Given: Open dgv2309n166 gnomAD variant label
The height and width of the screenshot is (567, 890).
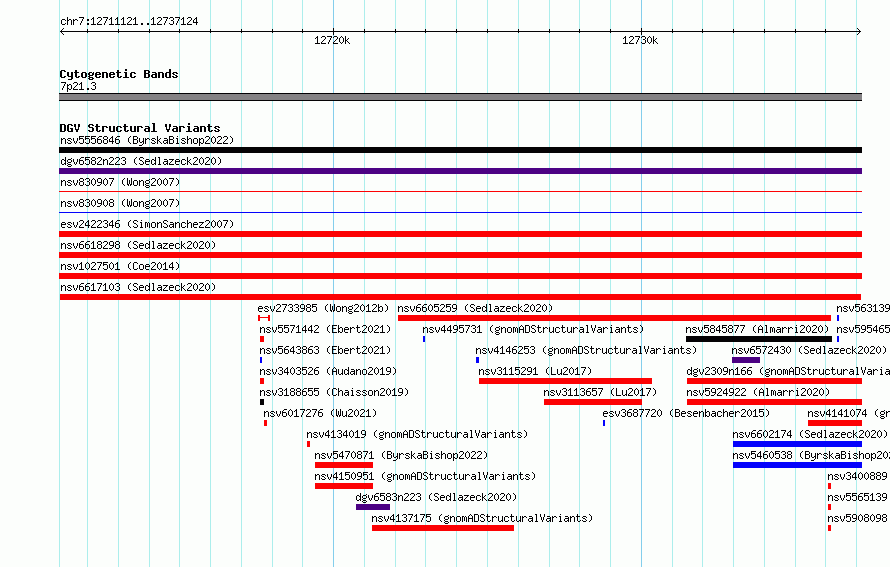Looking at the screenshot, I should pos(788,371).
